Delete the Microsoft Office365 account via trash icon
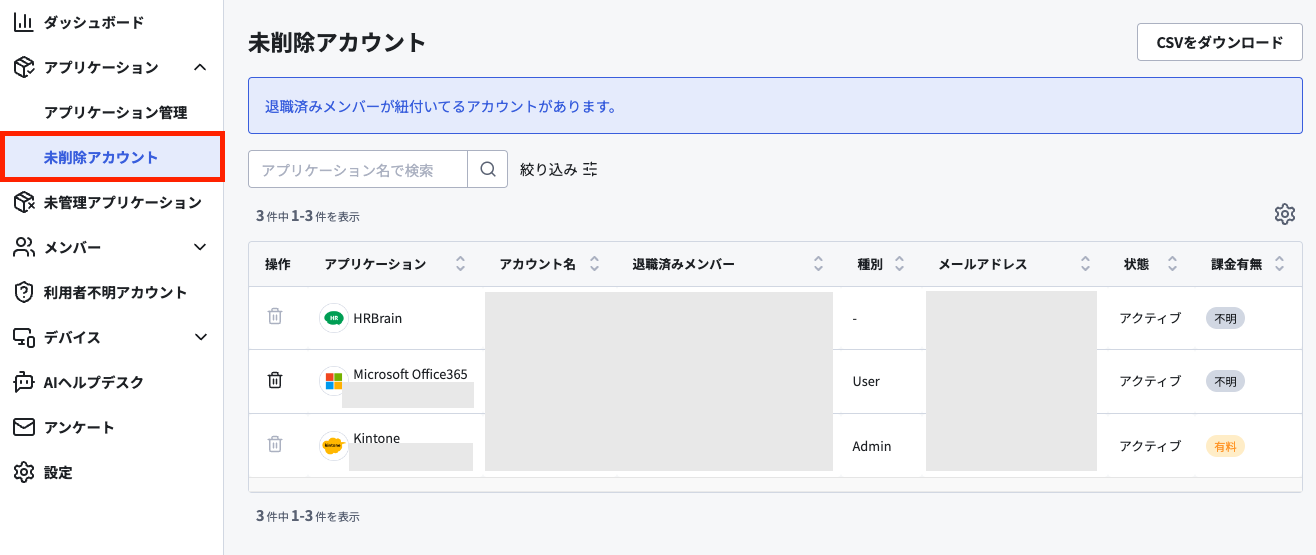Image resolution: width=1316 pixels, height=555 pixels. pyautogui.click(x=275, y=380)
